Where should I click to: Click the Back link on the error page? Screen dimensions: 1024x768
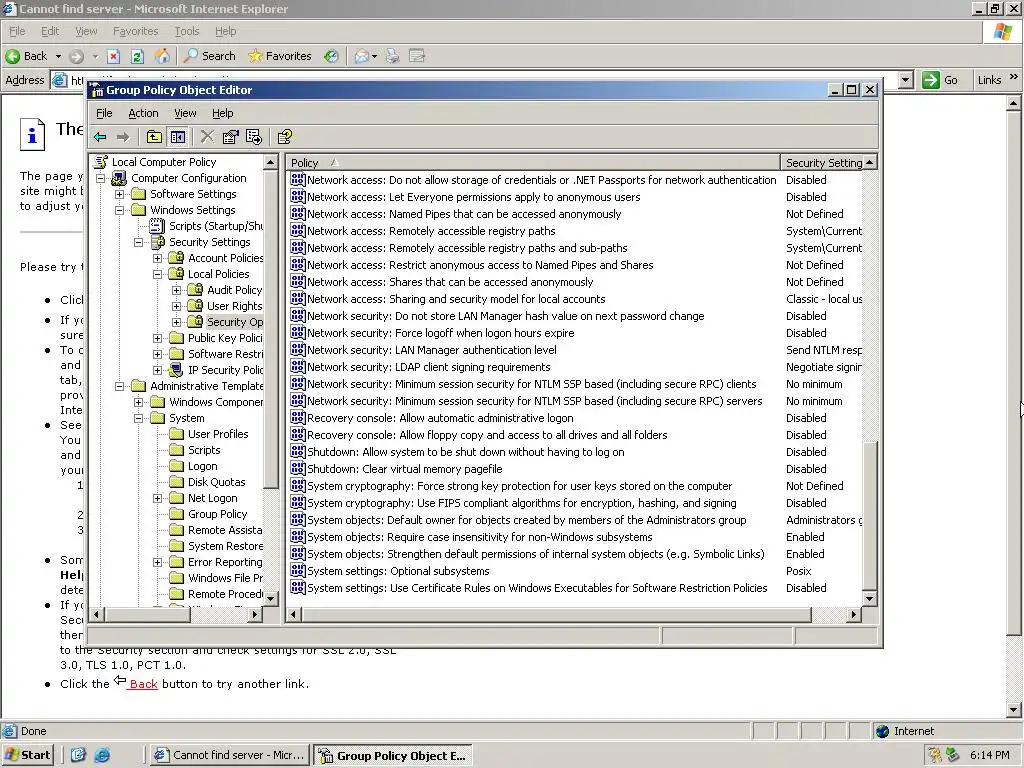click(x=143, y=684)
